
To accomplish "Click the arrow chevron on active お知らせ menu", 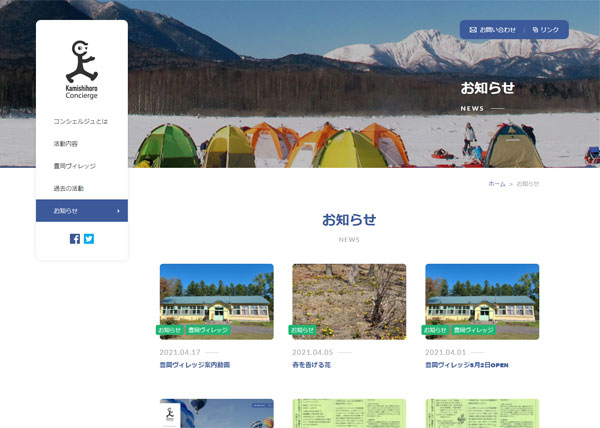I will [x=118, y=211].
